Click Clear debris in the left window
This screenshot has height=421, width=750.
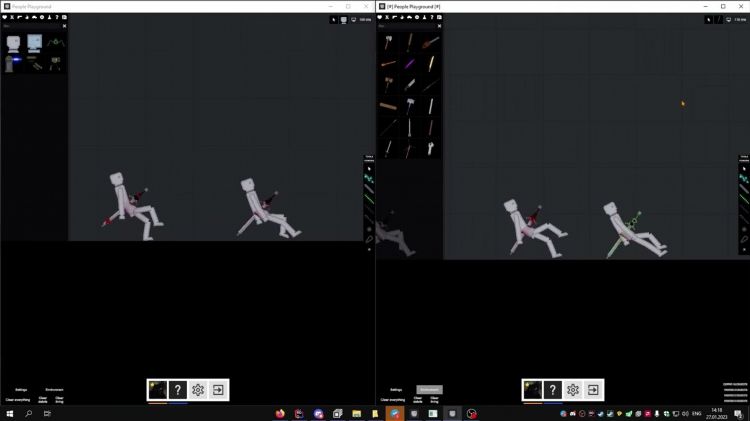[x=43, y=399]
